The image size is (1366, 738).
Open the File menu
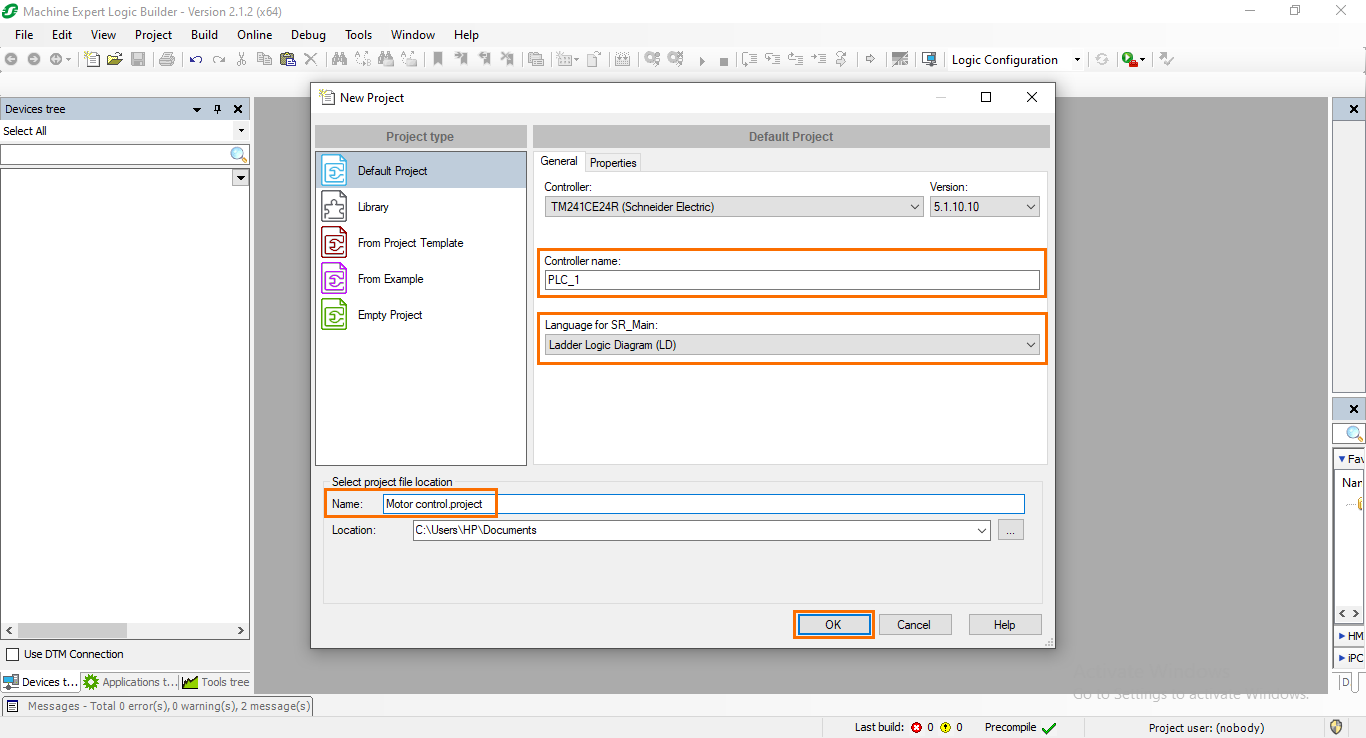(x=24, y=34)
